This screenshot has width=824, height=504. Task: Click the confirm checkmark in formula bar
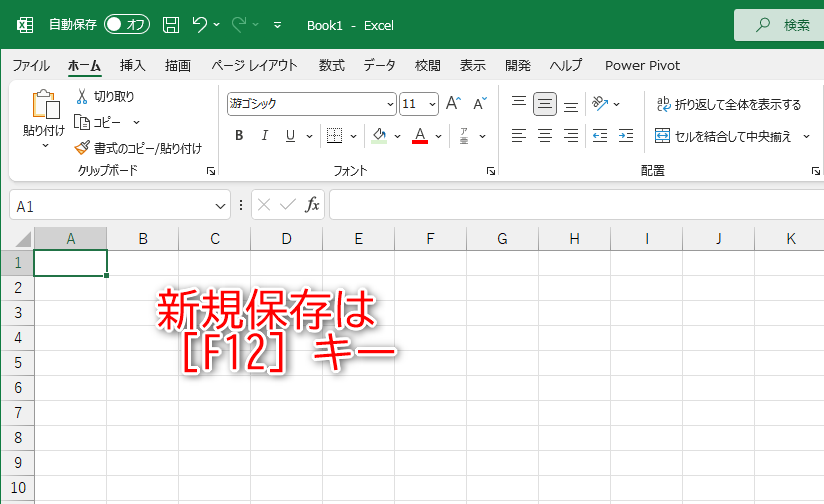(x=287, y=204)
